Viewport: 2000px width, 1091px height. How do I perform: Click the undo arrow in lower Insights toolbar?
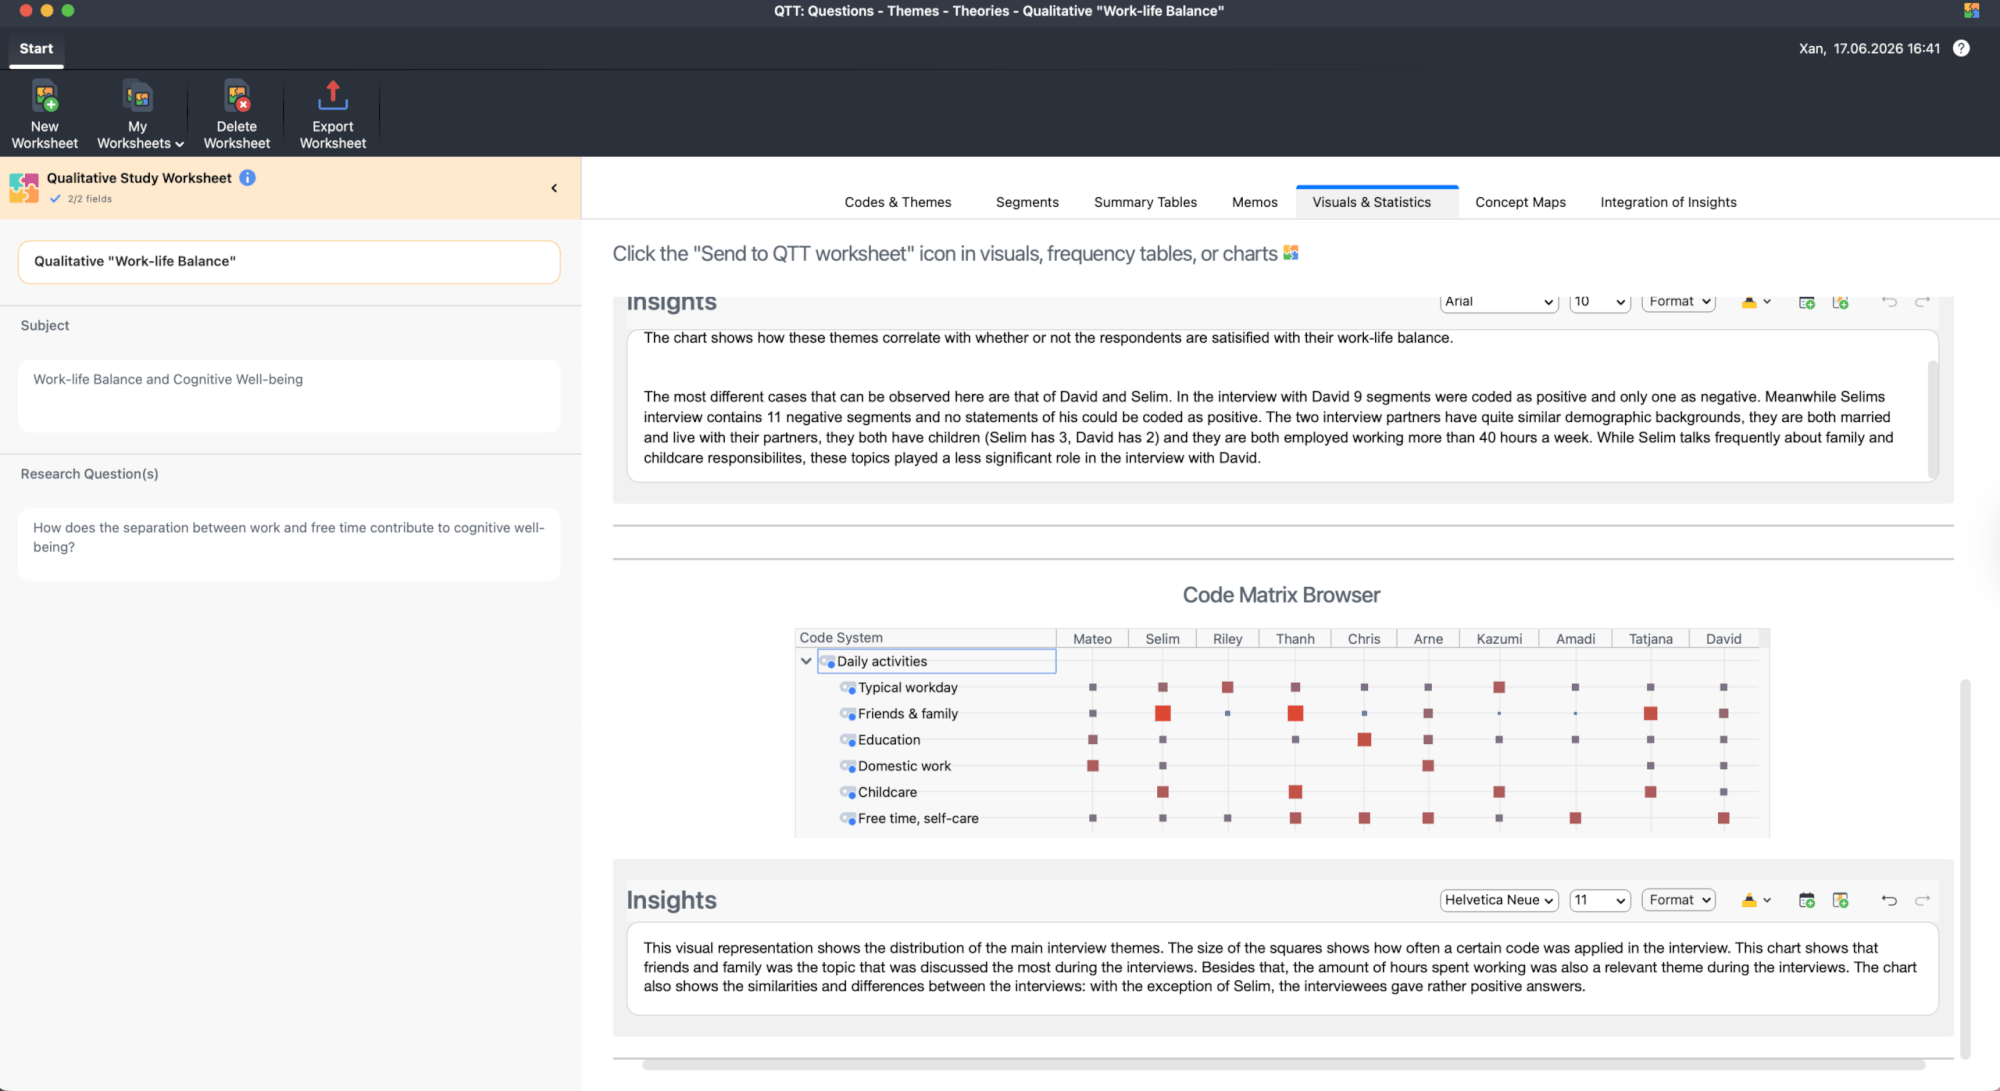click(x=1889, y=900)
